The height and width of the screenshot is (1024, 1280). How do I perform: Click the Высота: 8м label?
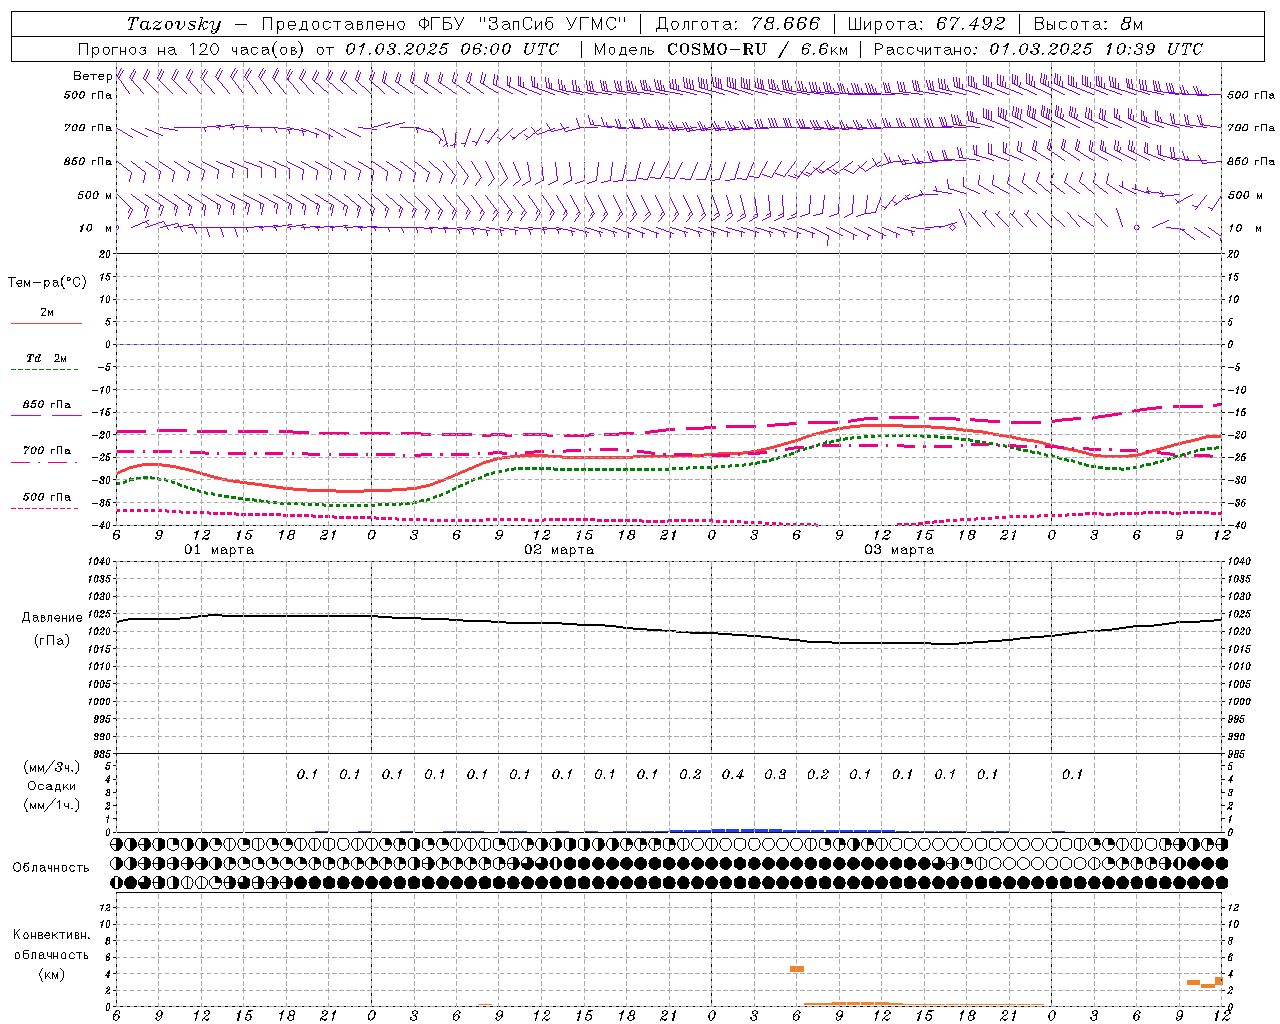(x=1088, y=24)
